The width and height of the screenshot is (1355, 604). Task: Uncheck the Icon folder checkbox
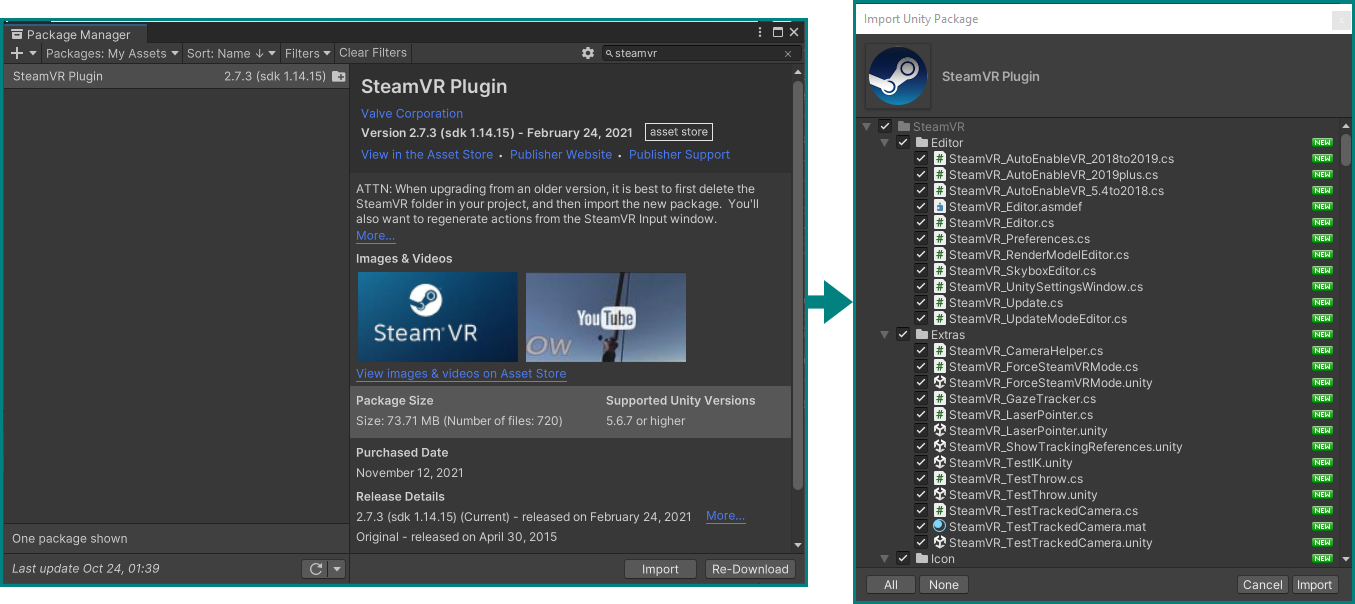tap(903, 559)
